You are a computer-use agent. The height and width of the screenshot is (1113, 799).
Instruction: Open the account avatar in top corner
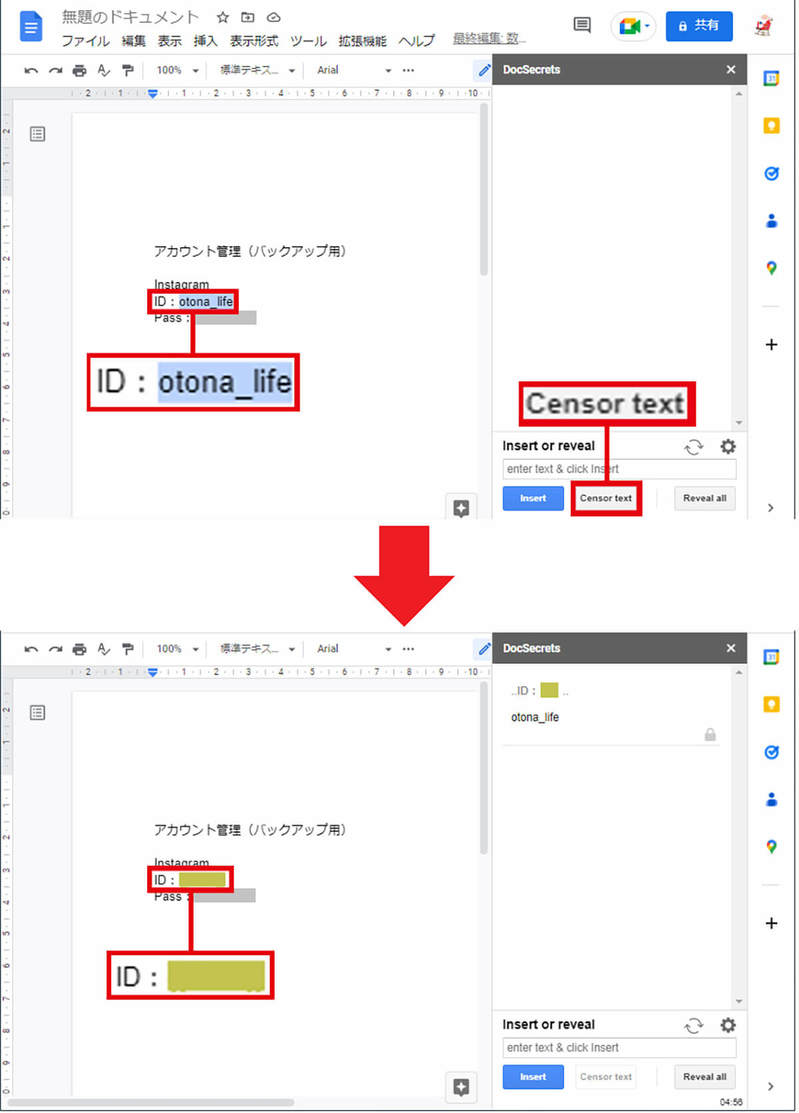(764, 26)
